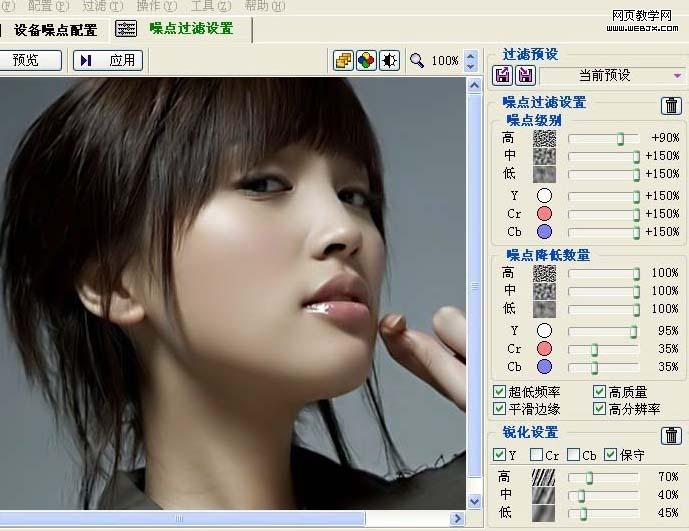The height and width of the screenshot is (531, 689).
Task: Toggle 保守 conservative sharpening checkbox
Action: pyautogui.click(x=610, y=455)
